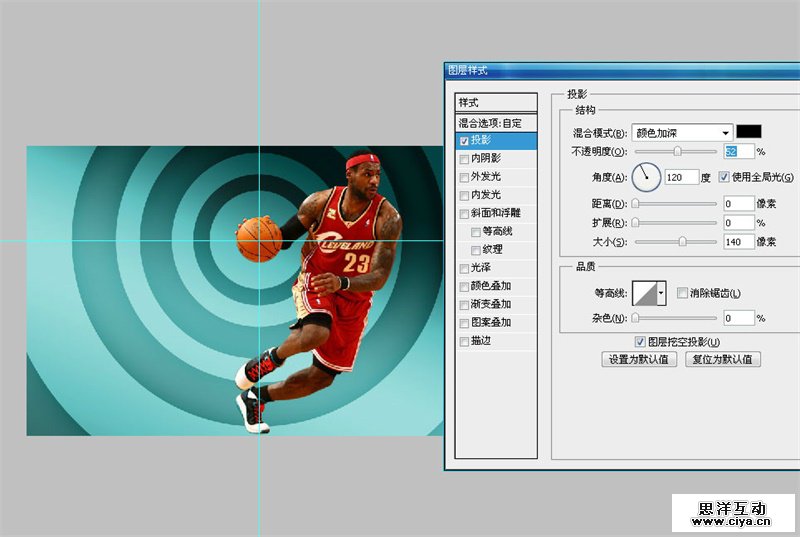
Task: Select Blending Options (混合选项:自定) in the list
Action: coord(496,123)
